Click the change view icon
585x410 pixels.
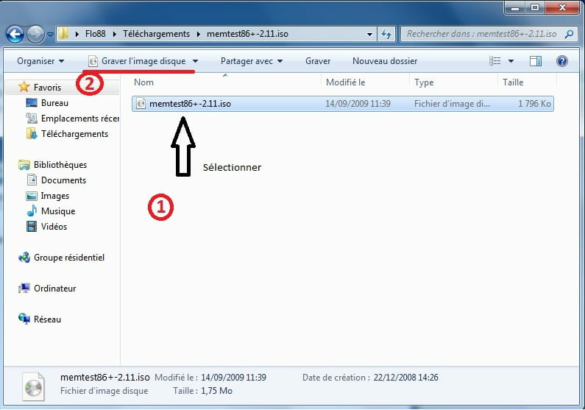coord(495,61)
